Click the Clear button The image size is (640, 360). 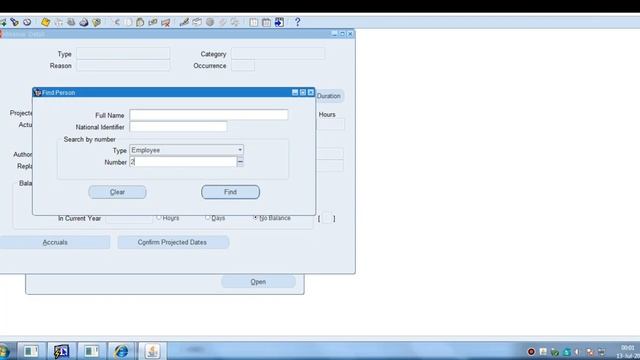pyautogui.click(x=117, y=192)
